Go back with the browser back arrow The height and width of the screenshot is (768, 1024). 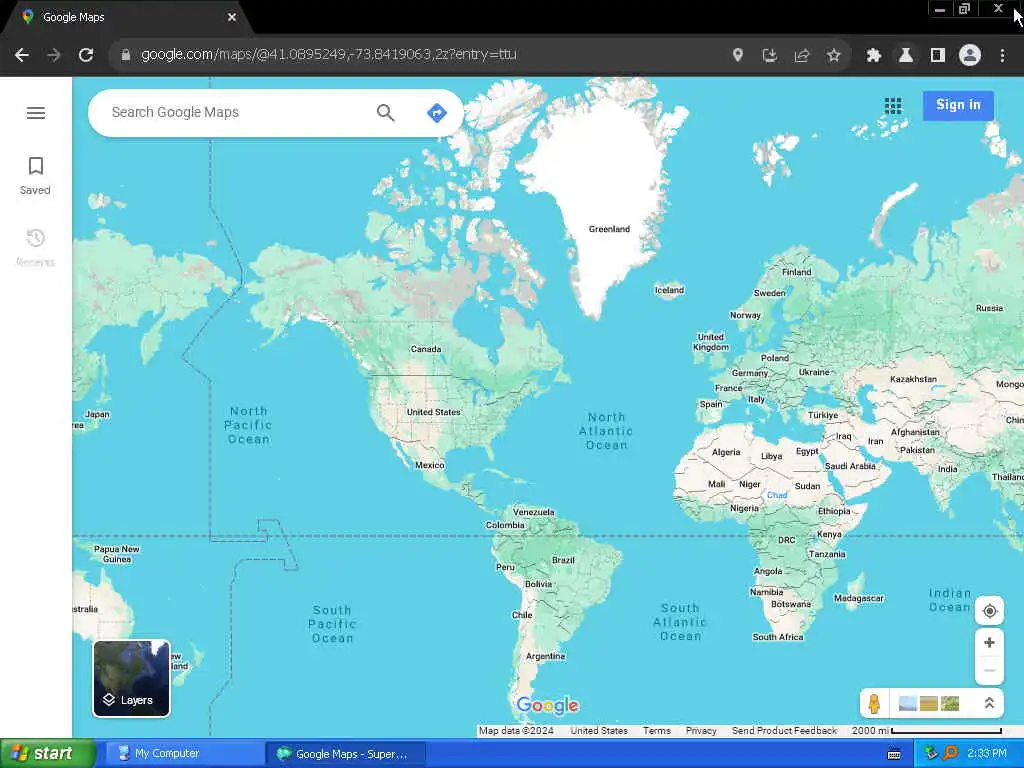point(22,55)
